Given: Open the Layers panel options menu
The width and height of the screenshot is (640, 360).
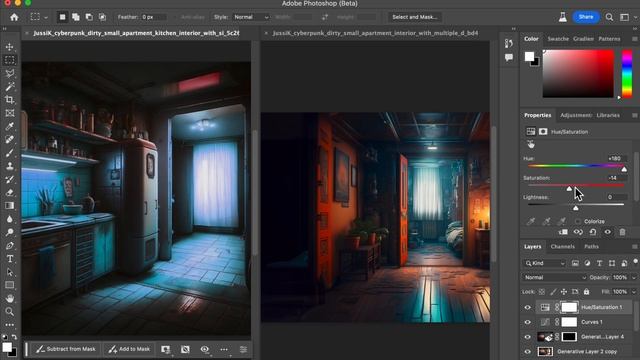Looking at the screenshot, I should [635, 247].
